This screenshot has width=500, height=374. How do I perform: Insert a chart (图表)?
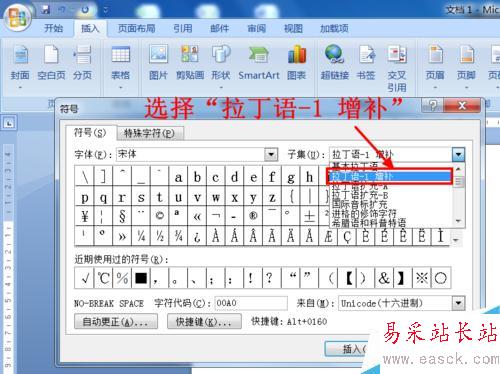[297, 63]
